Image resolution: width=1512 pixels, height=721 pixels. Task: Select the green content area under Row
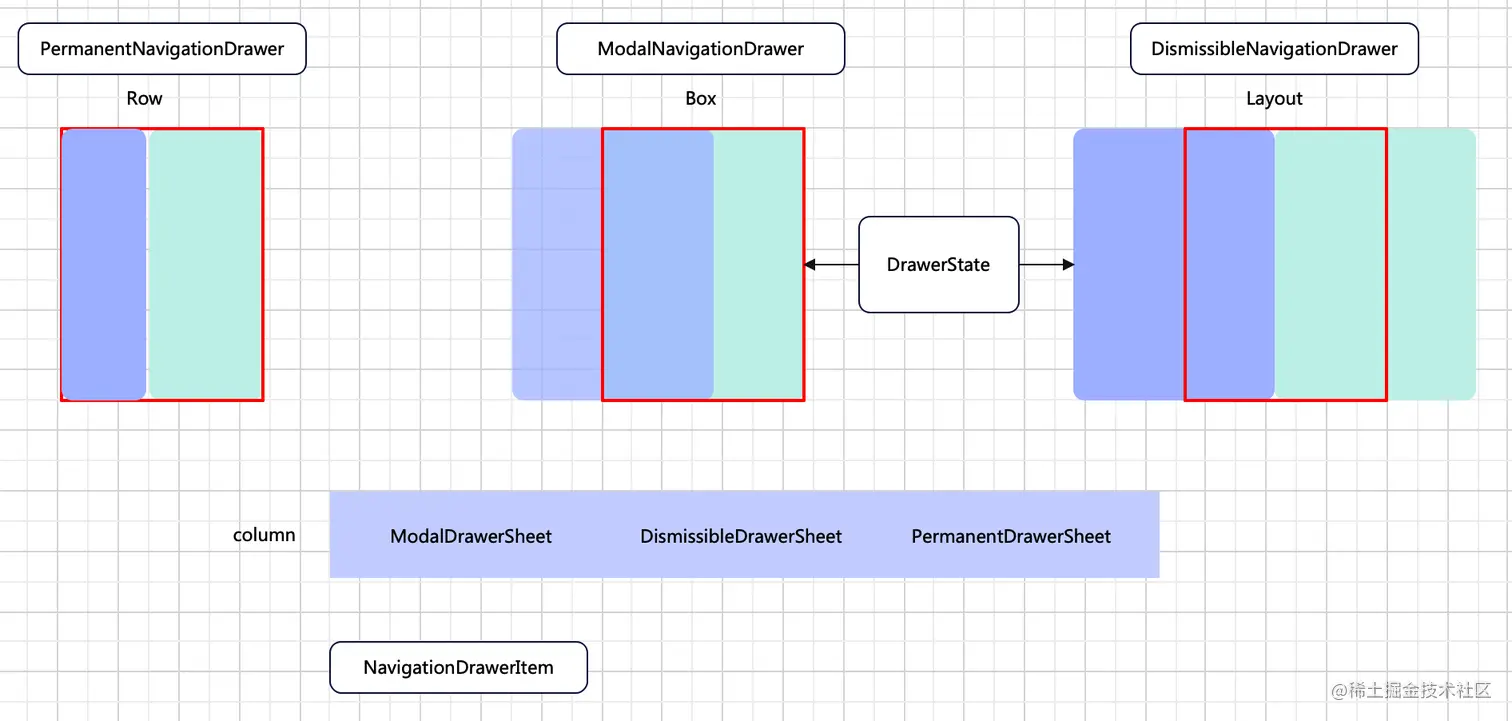(205, 264)
